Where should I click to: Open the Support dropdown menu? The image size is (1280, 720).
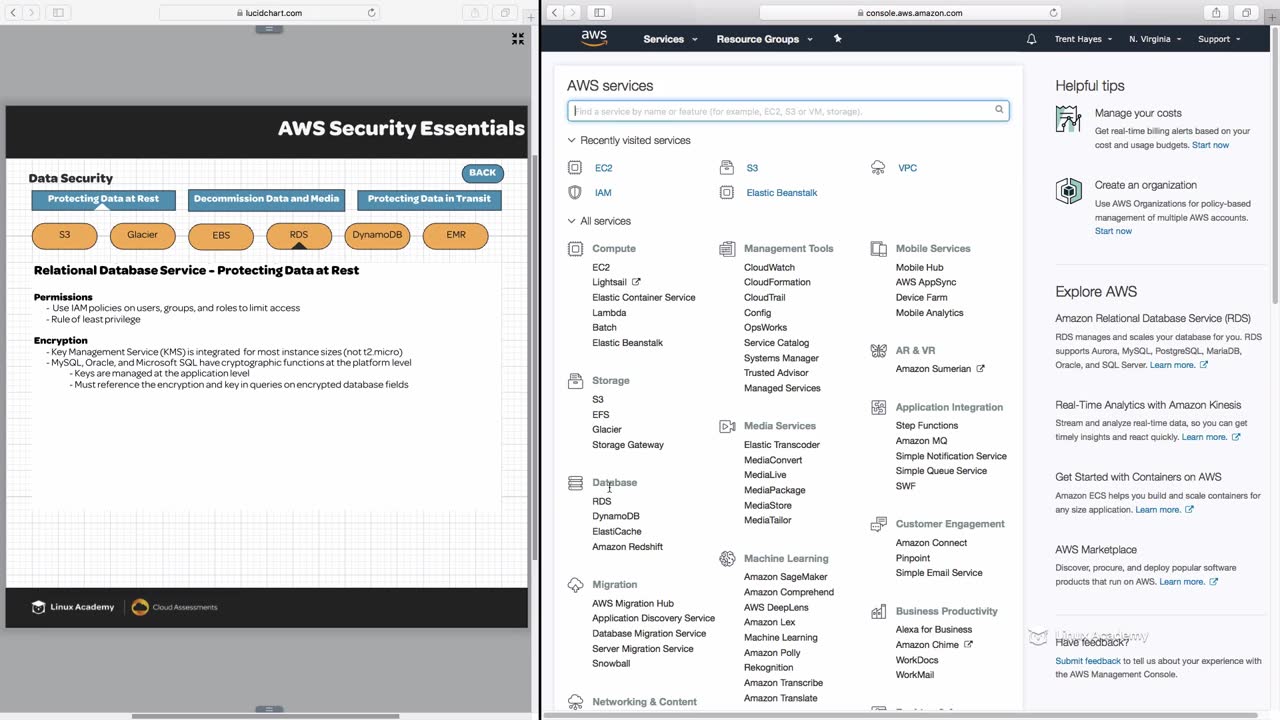click(1219, 39)
